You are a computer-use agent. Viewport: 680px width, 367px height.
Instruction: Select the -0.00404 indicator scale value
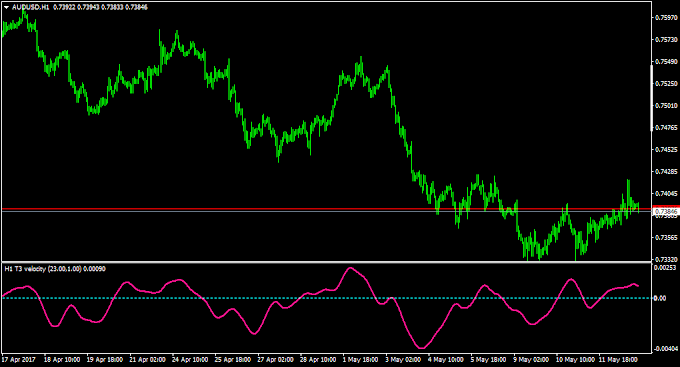coord(665,349)
